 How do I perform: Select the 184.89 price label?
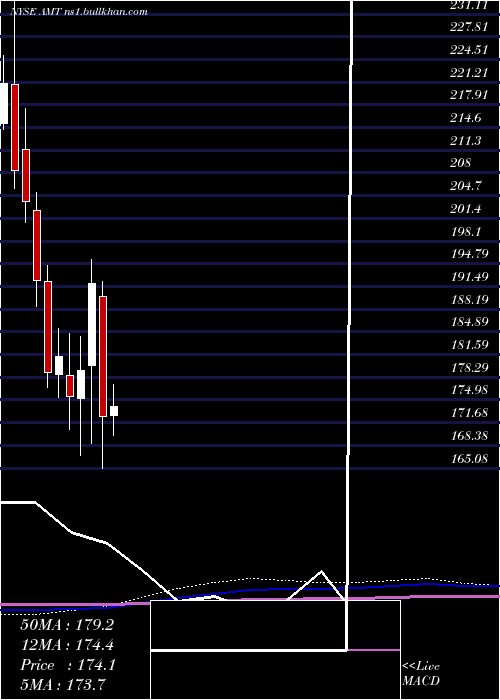coord(469,322)
